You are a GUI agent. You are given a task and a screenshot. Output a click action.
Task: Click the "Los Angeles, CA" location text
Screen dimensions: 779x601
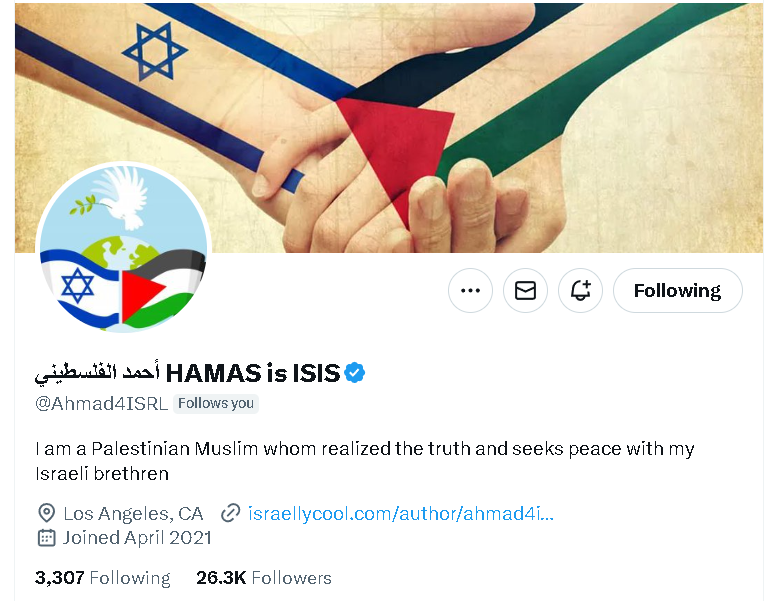point(133,514)
